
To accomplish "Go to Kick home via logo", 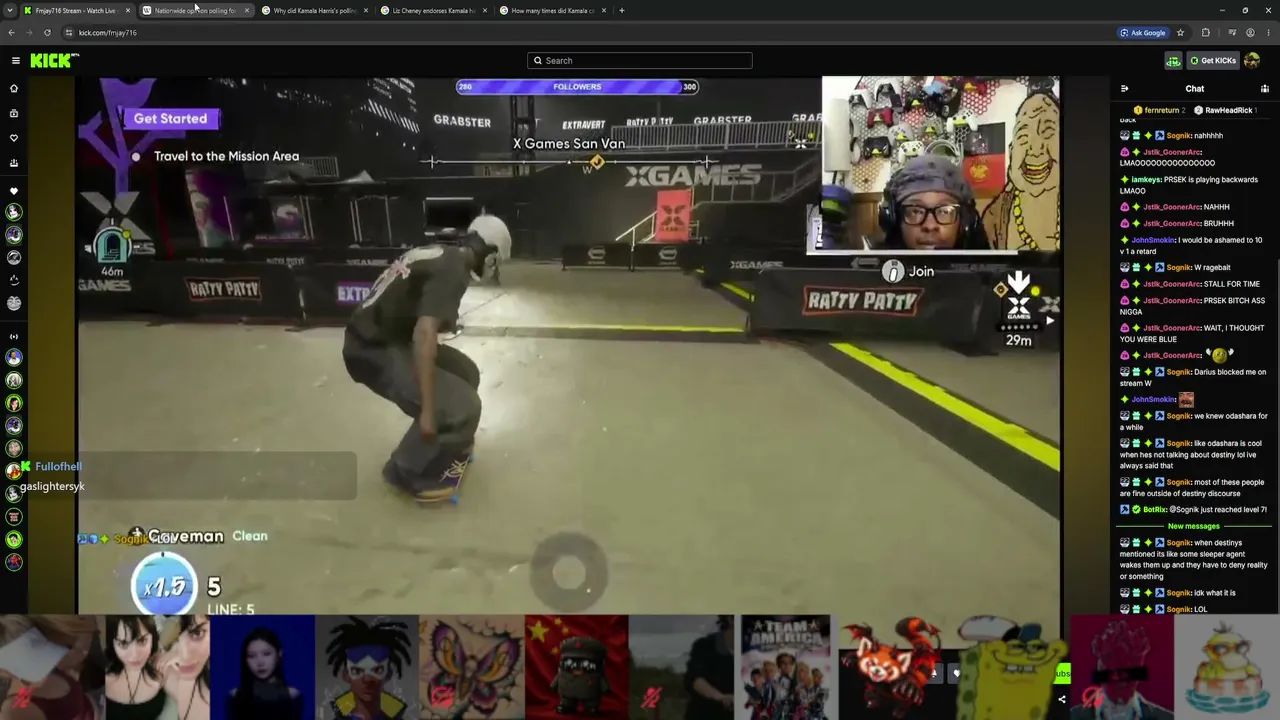I will (54, 61).
